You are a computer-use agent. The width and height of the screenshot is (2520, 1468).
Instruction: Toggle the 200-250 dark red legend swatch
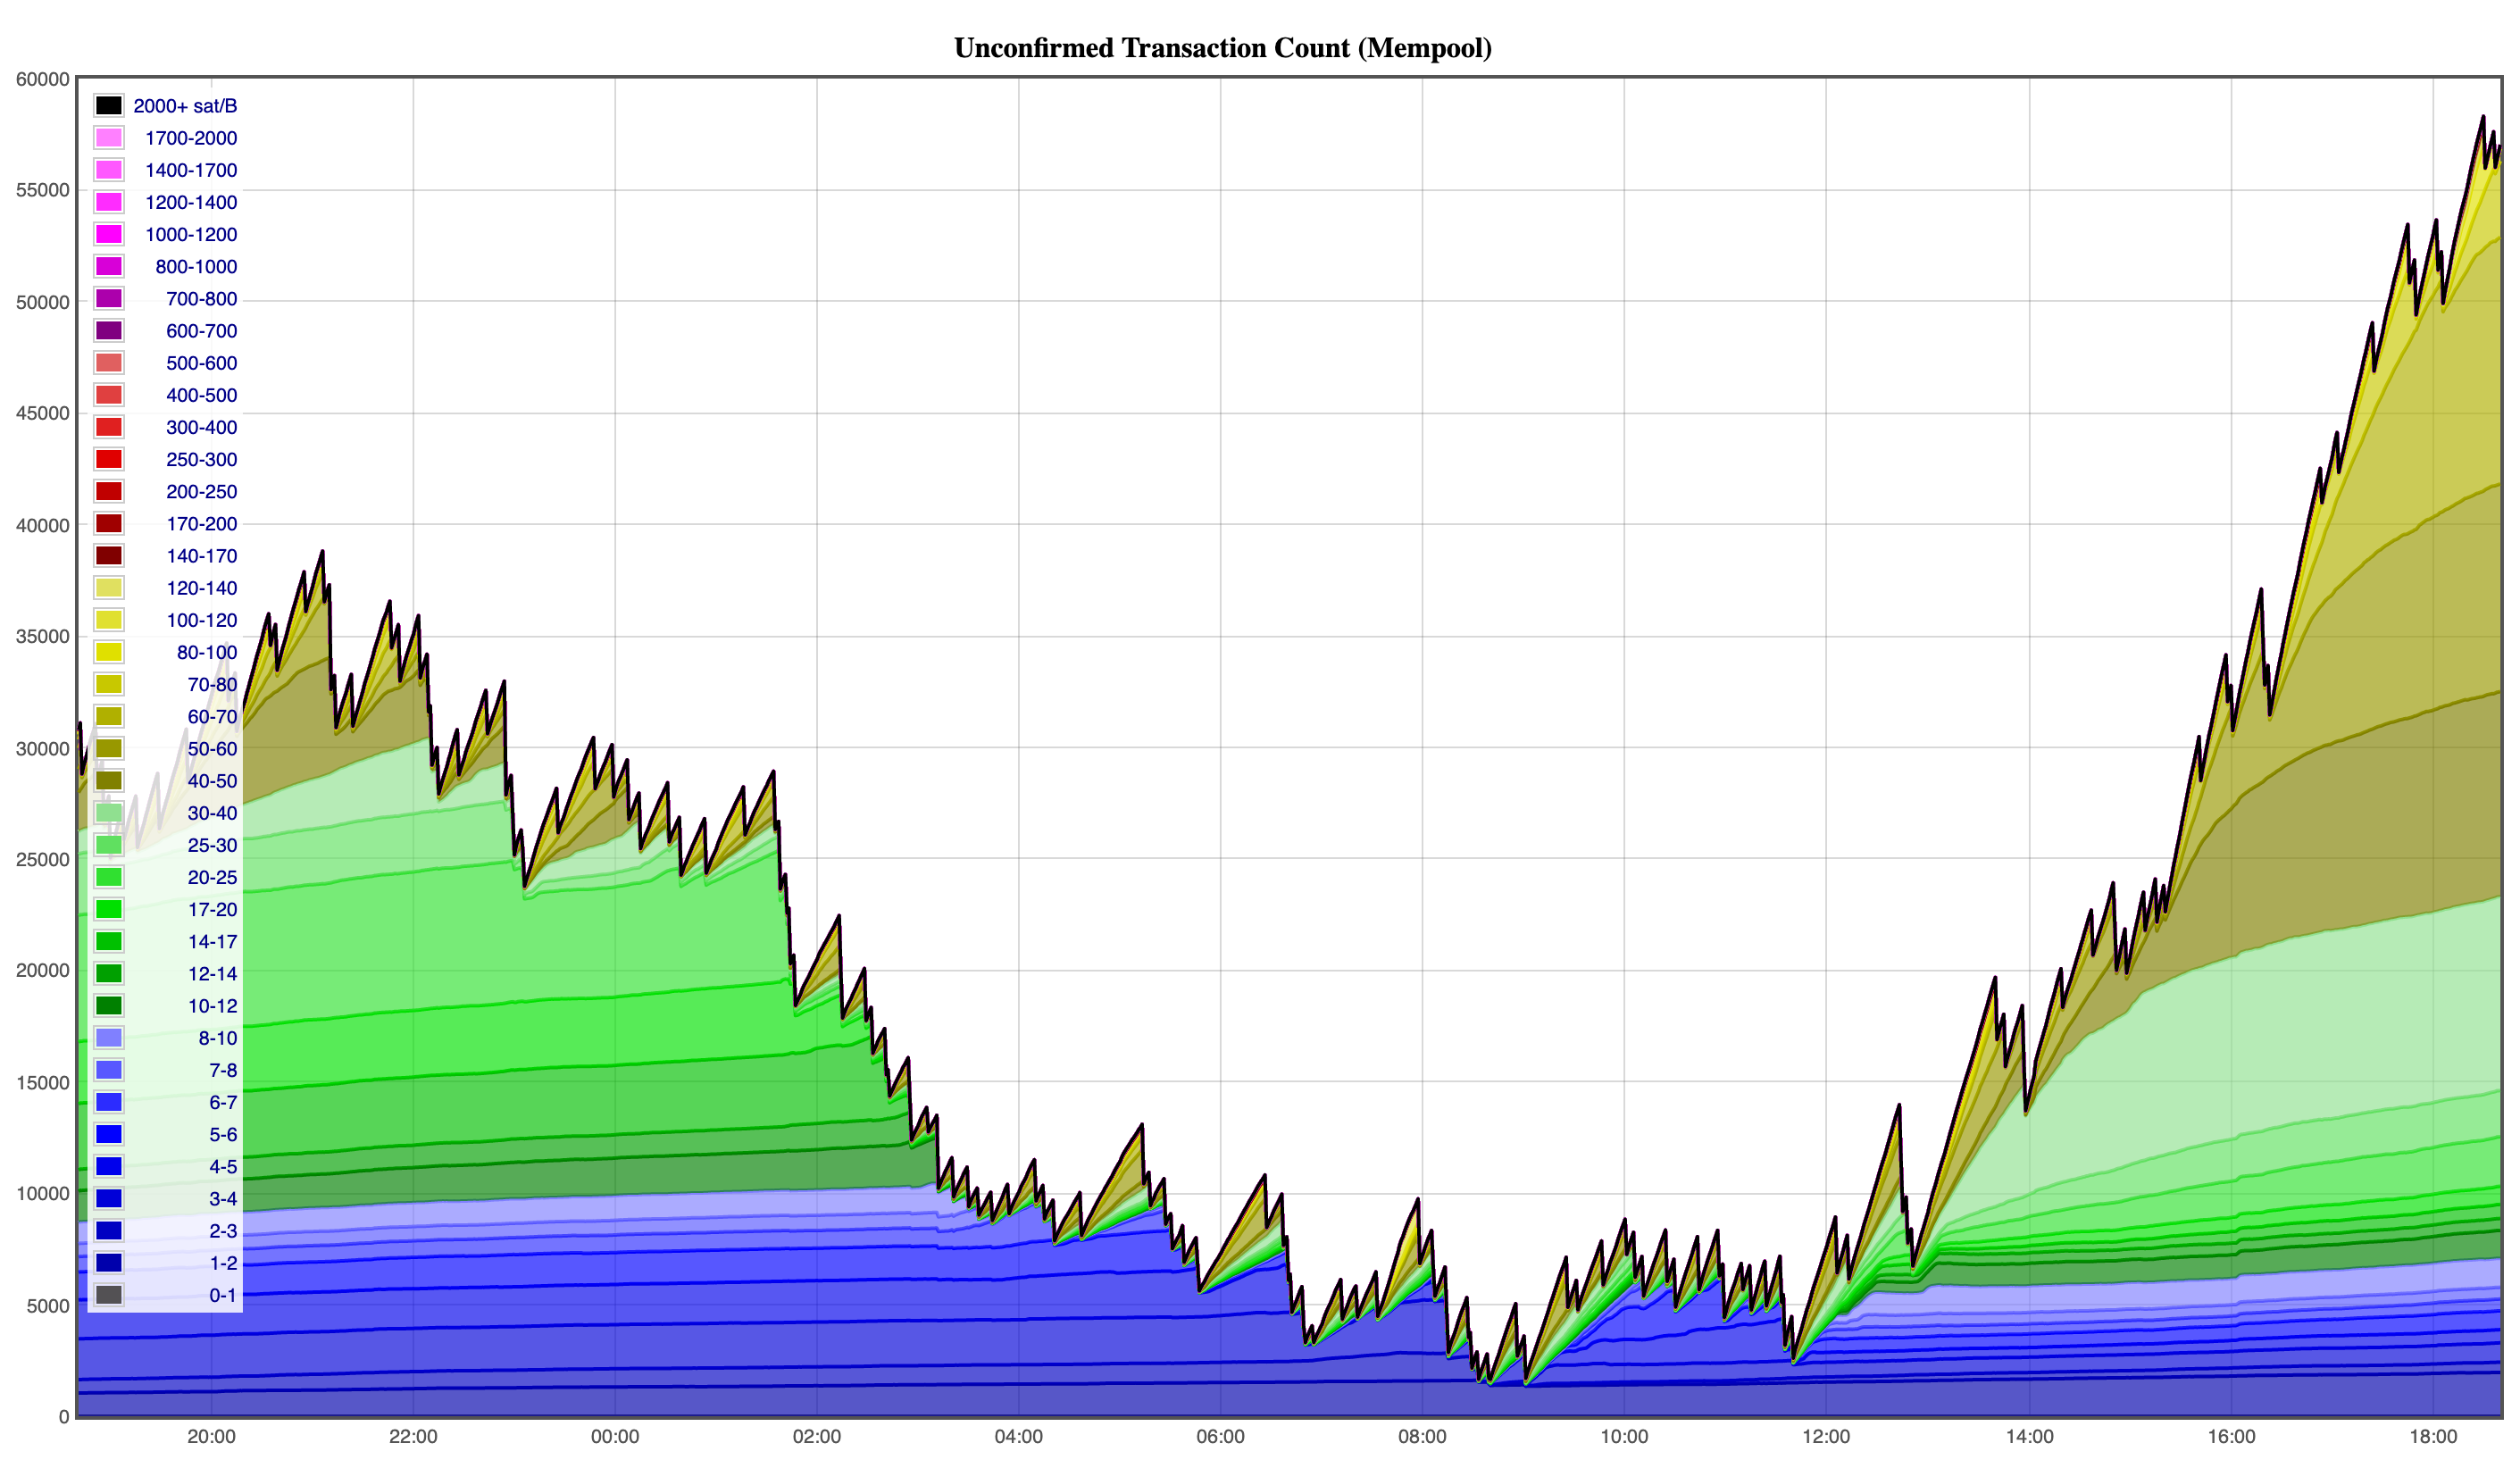(x=109, y=491)
